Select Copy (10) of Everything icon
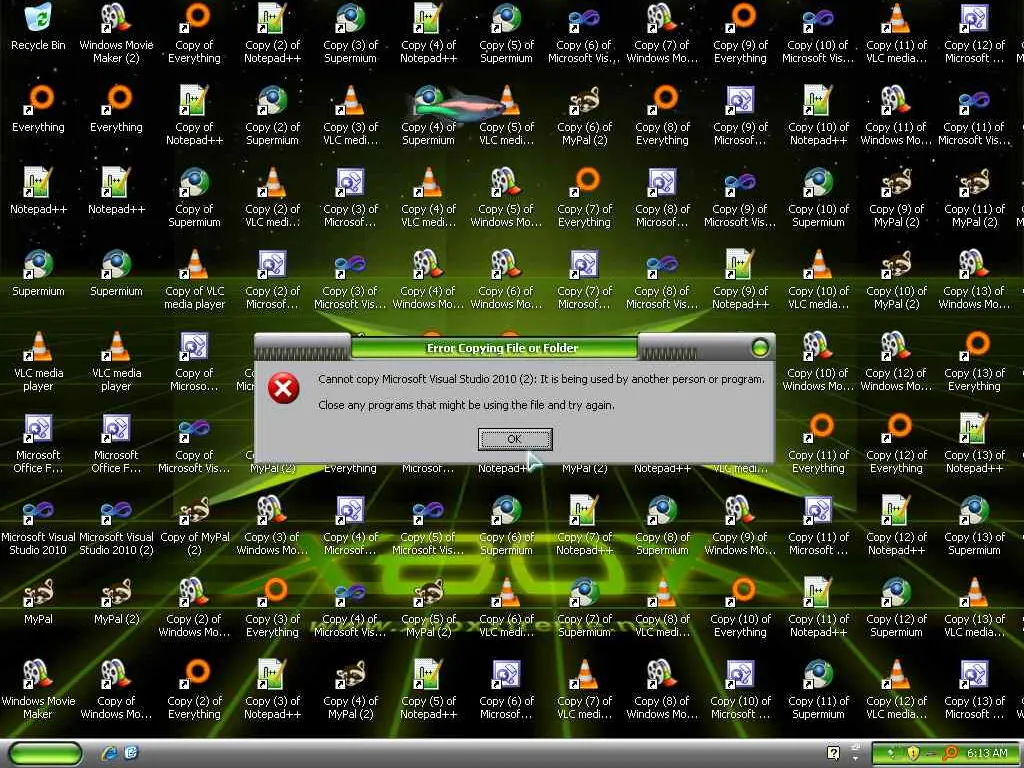1024x768 pixels. [741, 608]
